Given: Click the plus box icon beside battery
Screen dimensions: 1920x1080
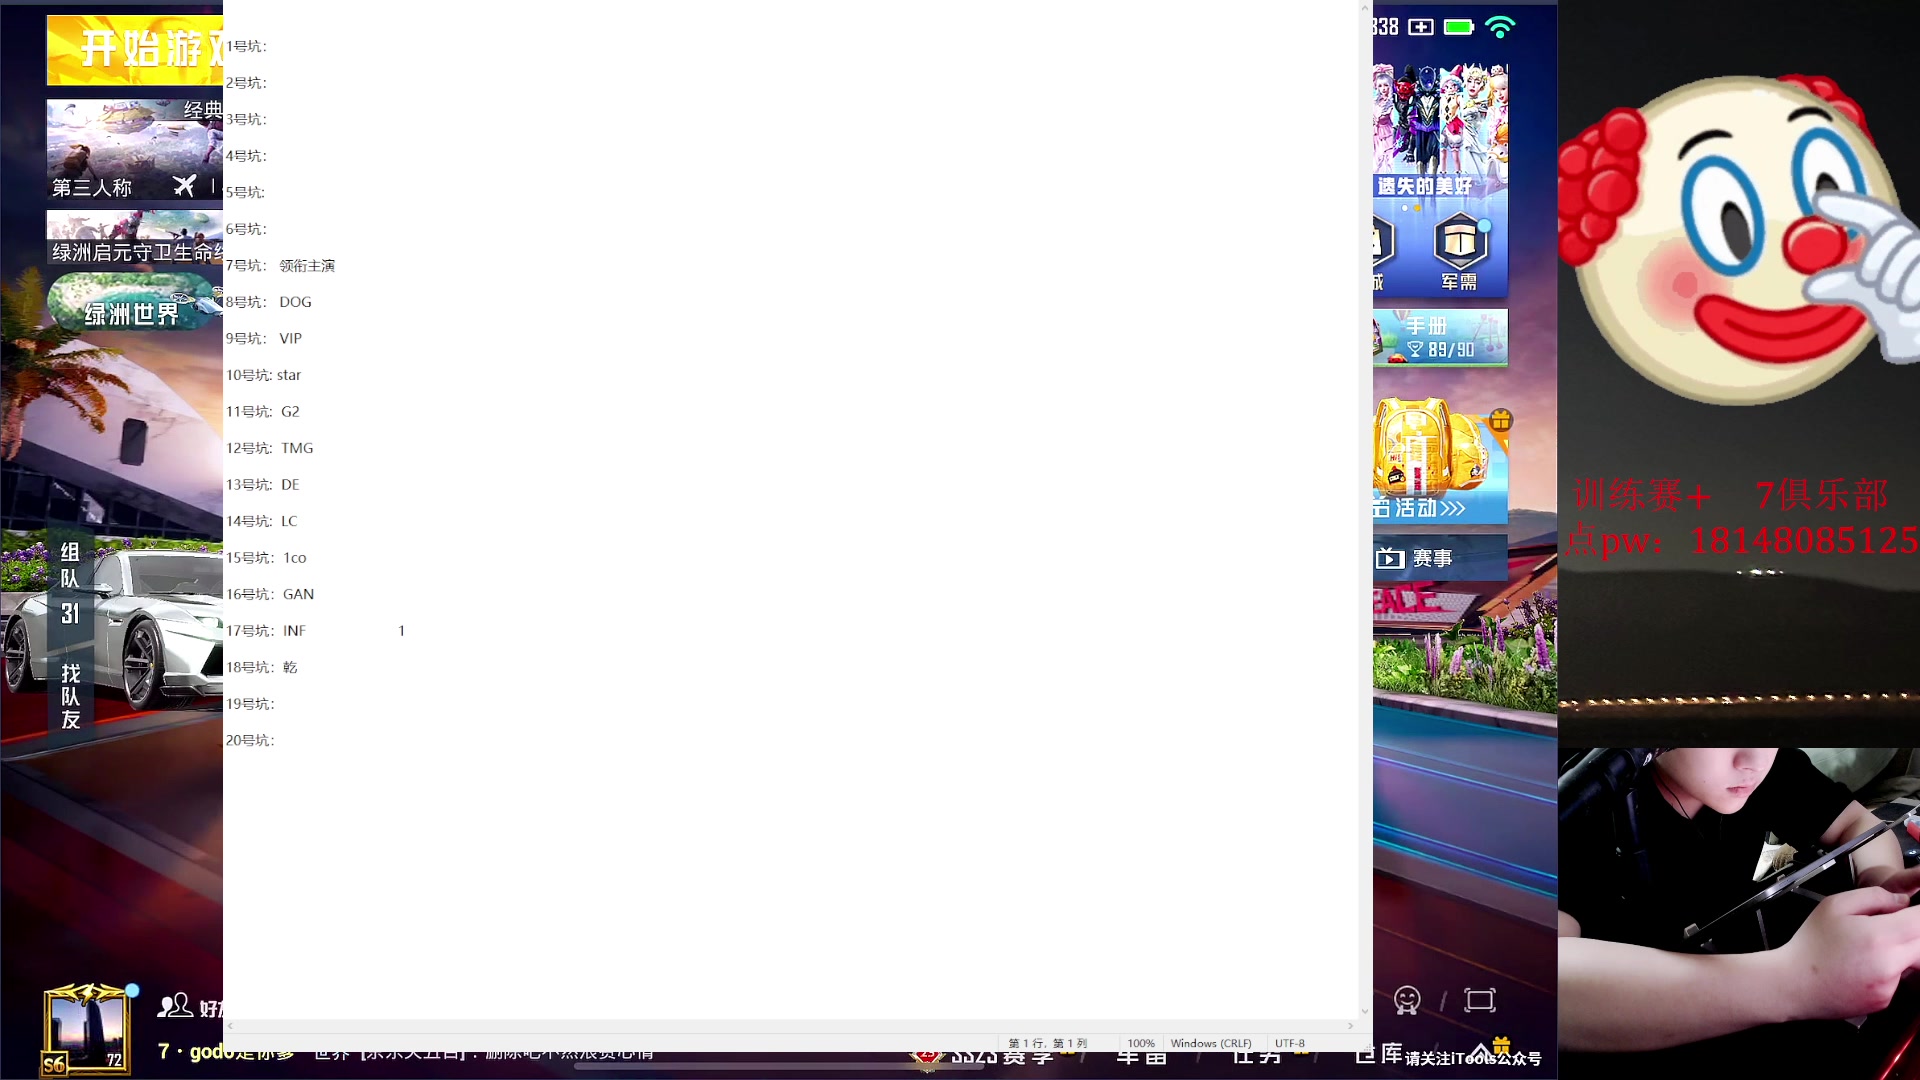Looking at the screenshot, I should click(x=1421, y=27).
